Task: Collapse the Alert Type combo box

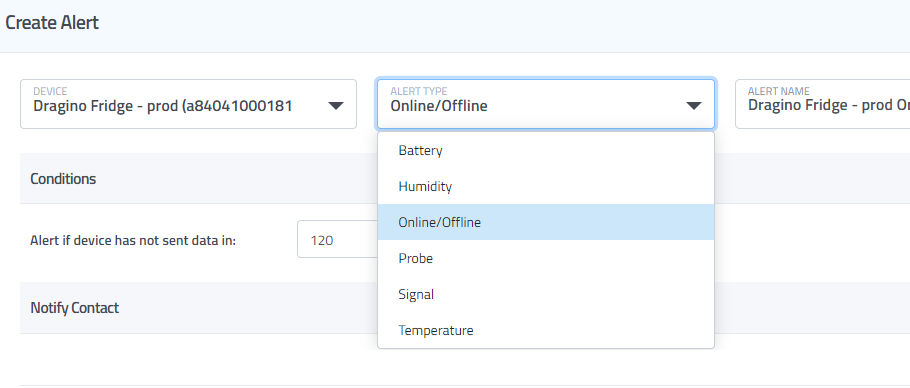Action: [x=546, y=104]
